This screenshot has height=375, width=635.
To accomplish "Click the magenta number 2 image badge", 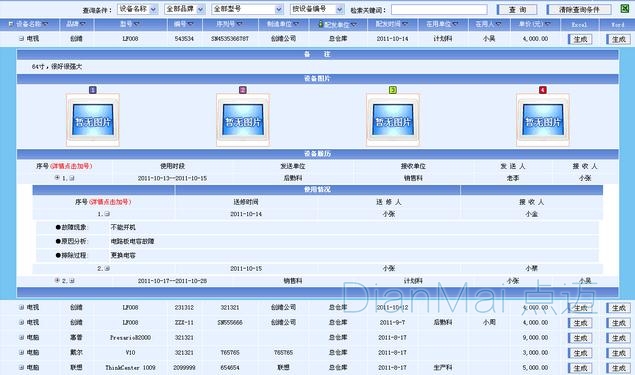I will pos(243,90).
